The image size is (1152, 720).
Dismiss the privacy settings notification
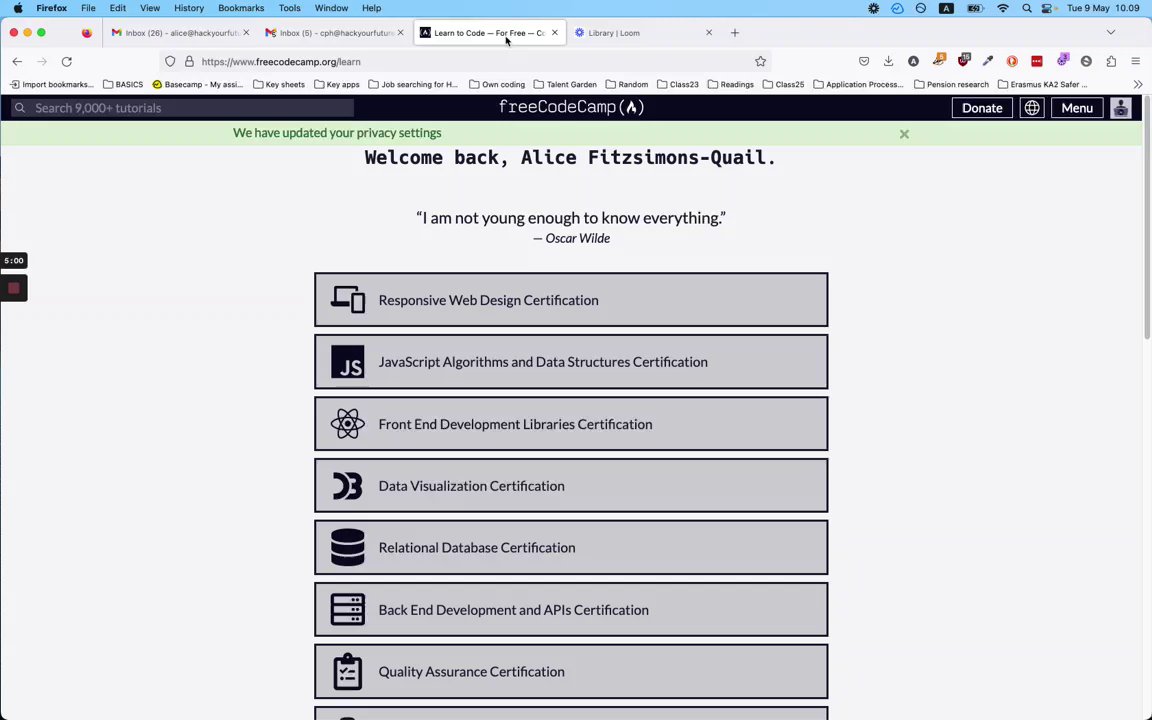(904, 134)
